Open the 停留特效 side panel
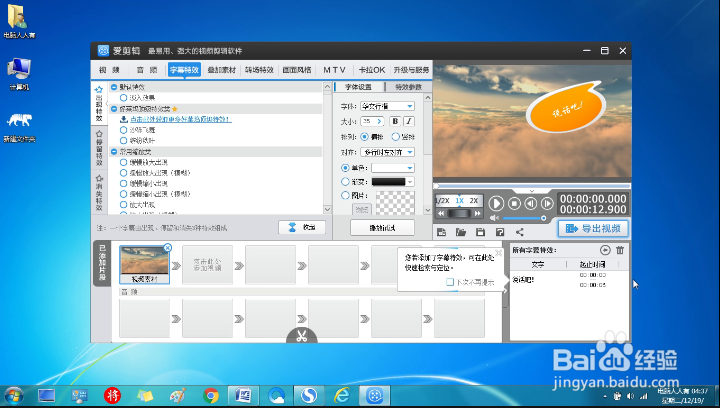The image size is (720, 408). point(99,148)
